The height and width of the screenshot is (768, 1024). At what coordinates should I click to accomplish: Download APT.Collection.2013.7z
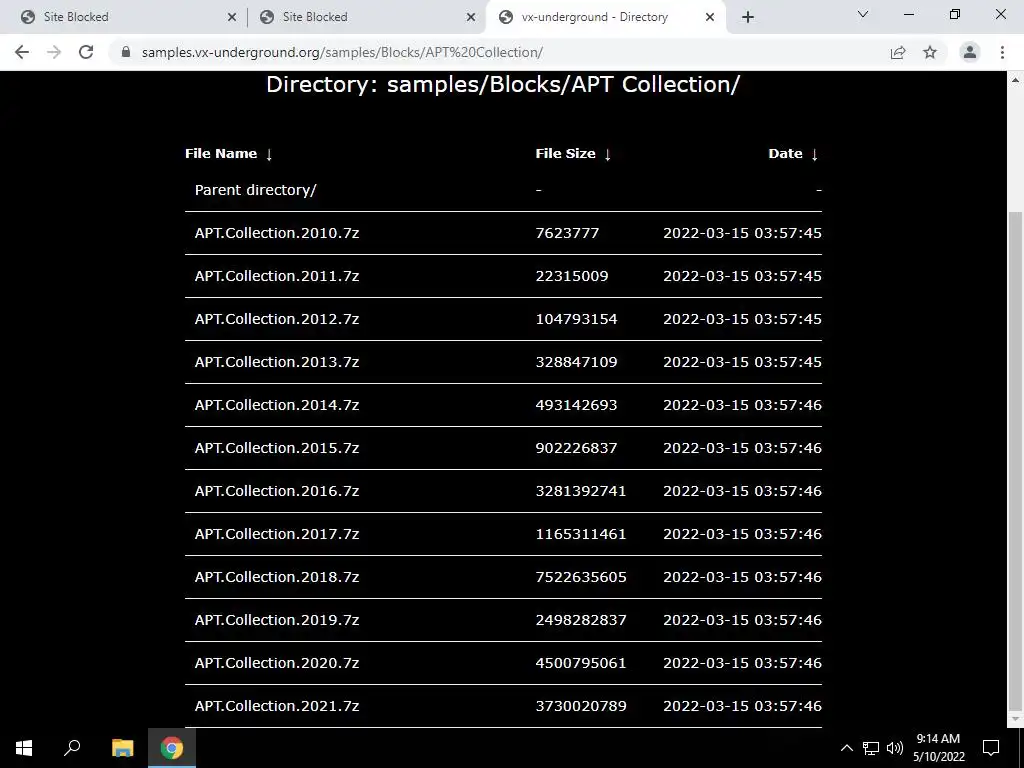pyautogui.click(x=277, y=362)
